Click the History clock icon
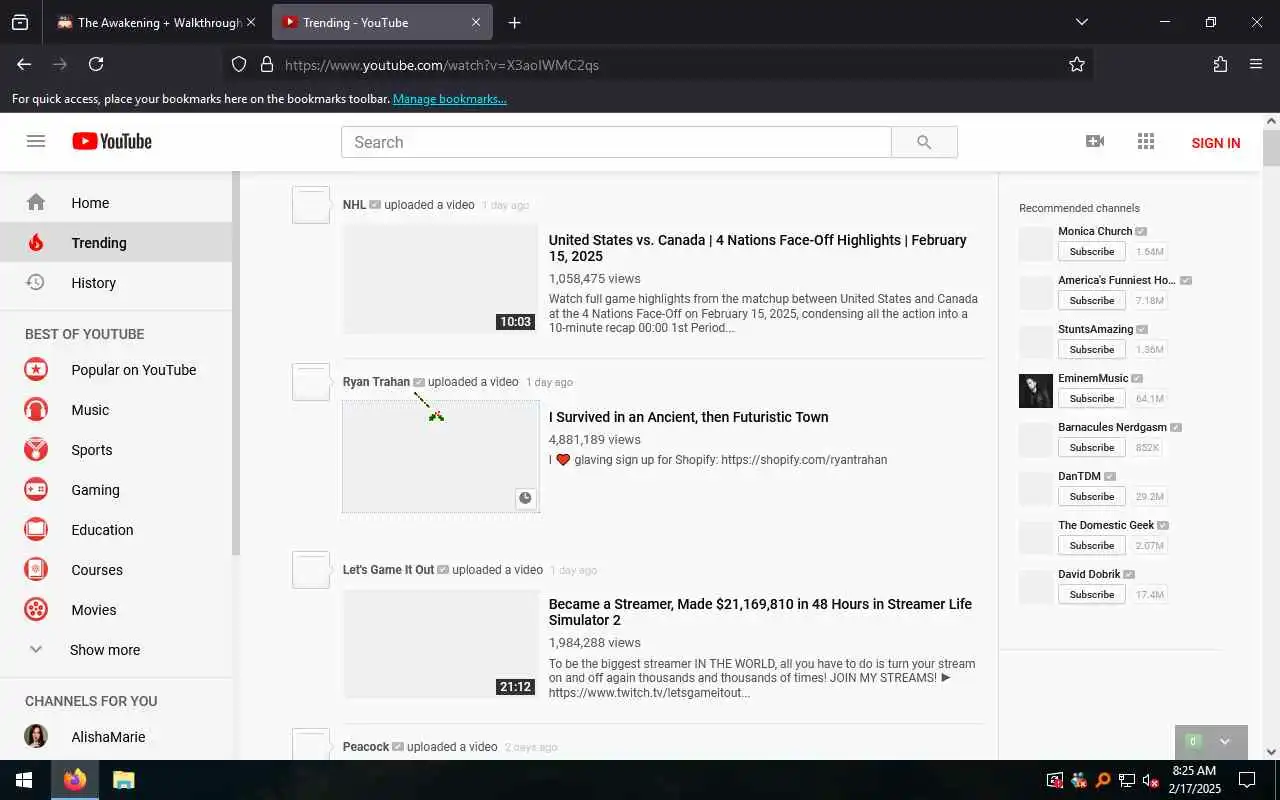 [36, 282]
